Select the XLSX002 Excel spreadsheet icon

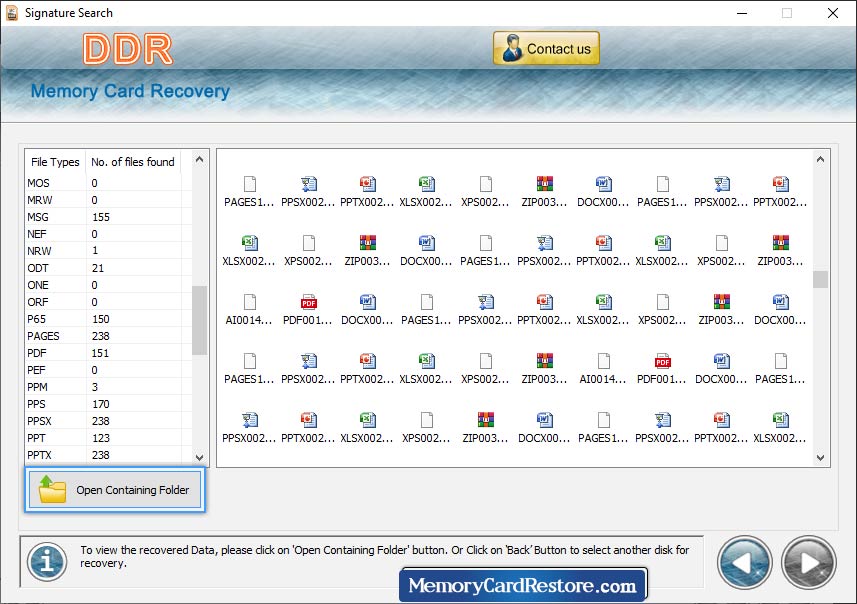tap(426, 183)
